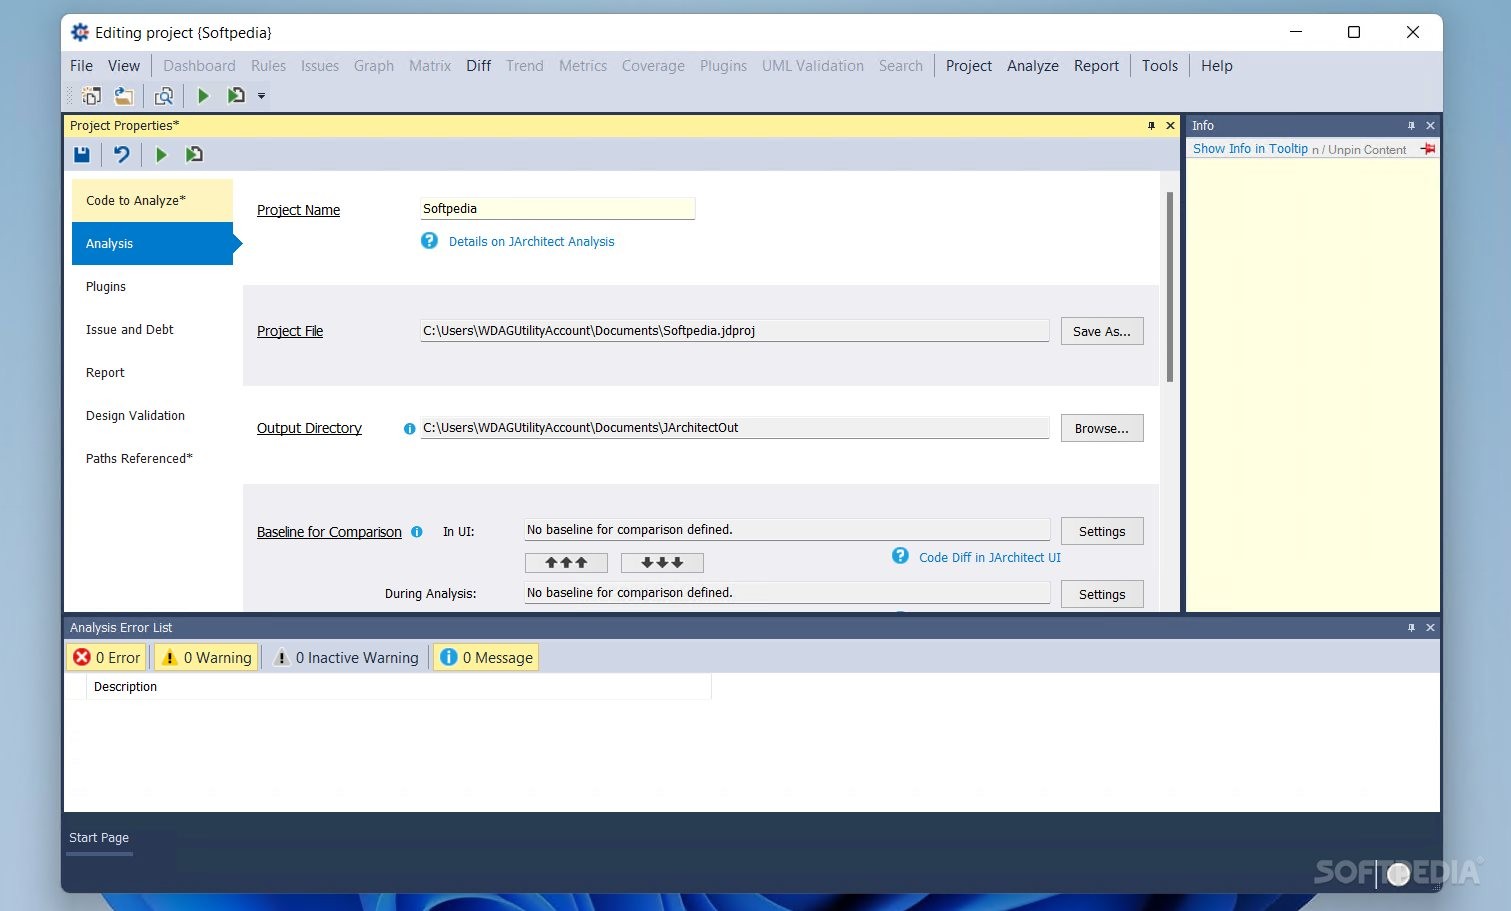
Task: Open the Report menu
Action: point(1096,66)
